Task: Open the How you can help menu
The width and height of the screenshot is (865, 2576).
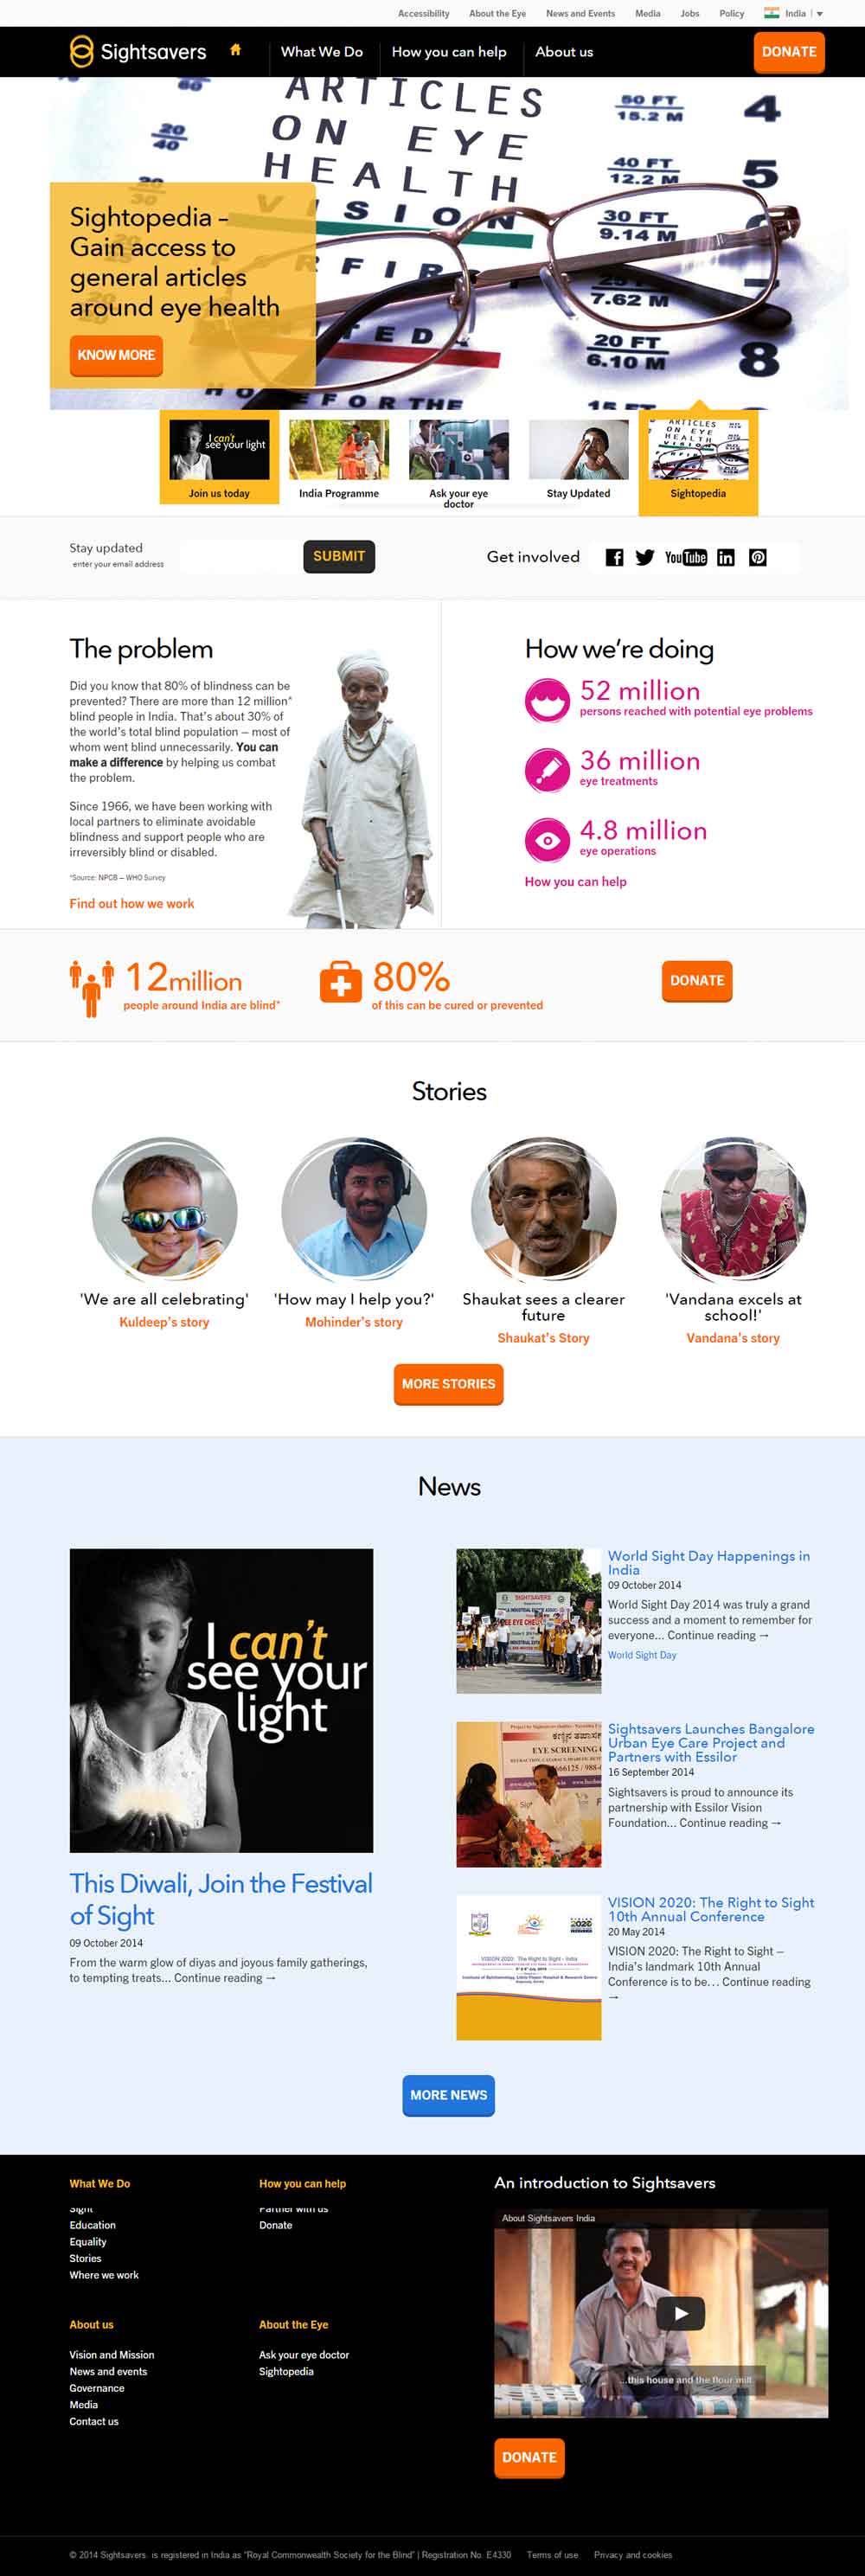Action: [449, 52]
